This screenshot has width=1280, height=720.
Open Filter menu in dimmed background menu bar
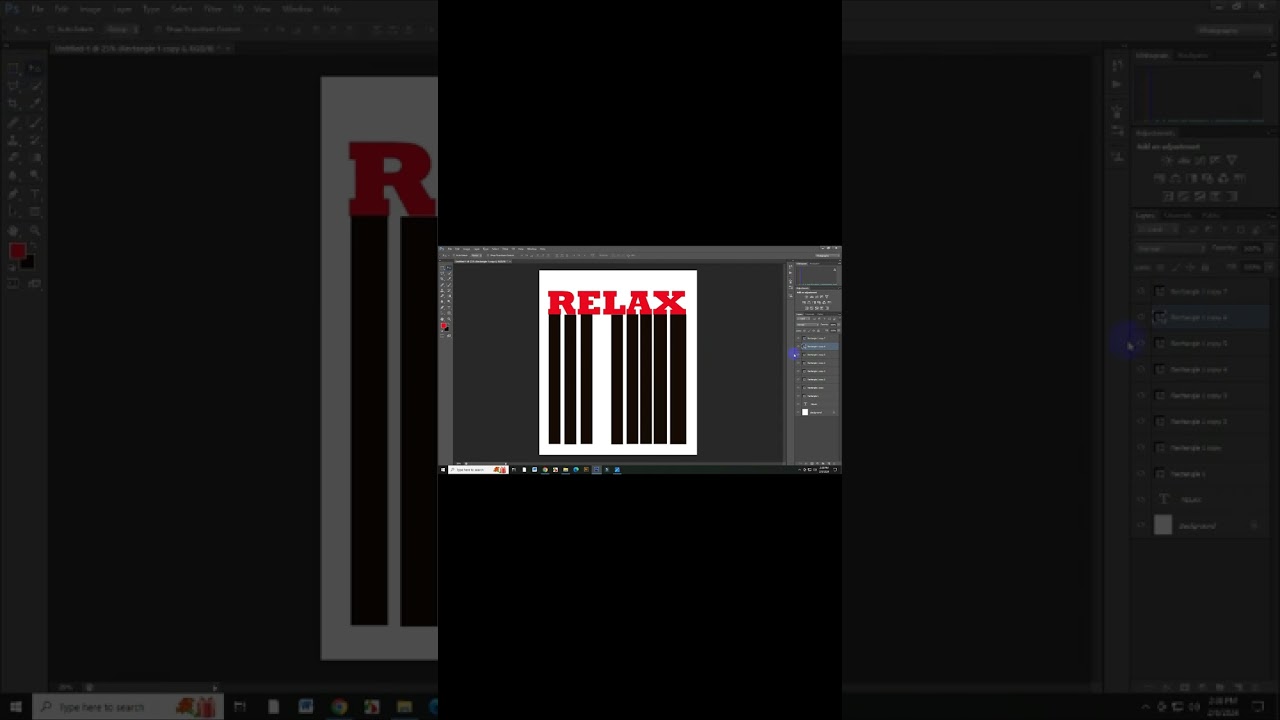point(212,9)
